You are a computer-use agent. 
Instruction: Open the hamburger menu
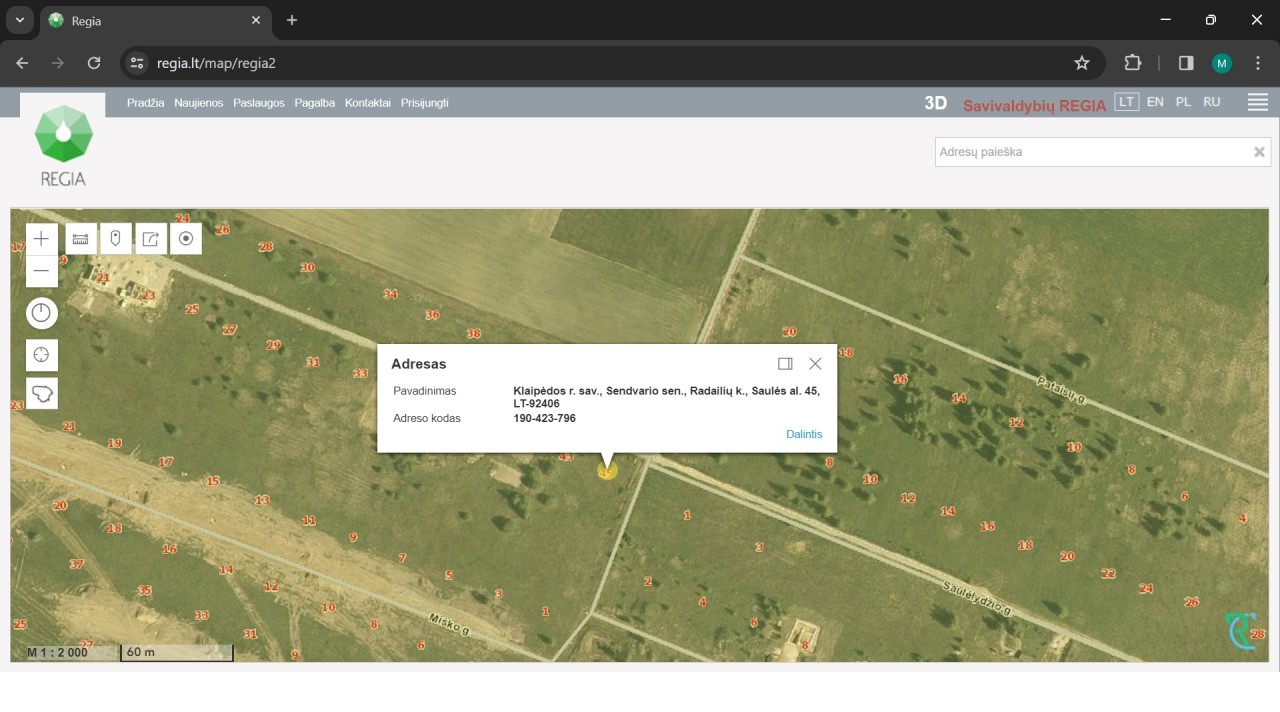pos(1258,102)
